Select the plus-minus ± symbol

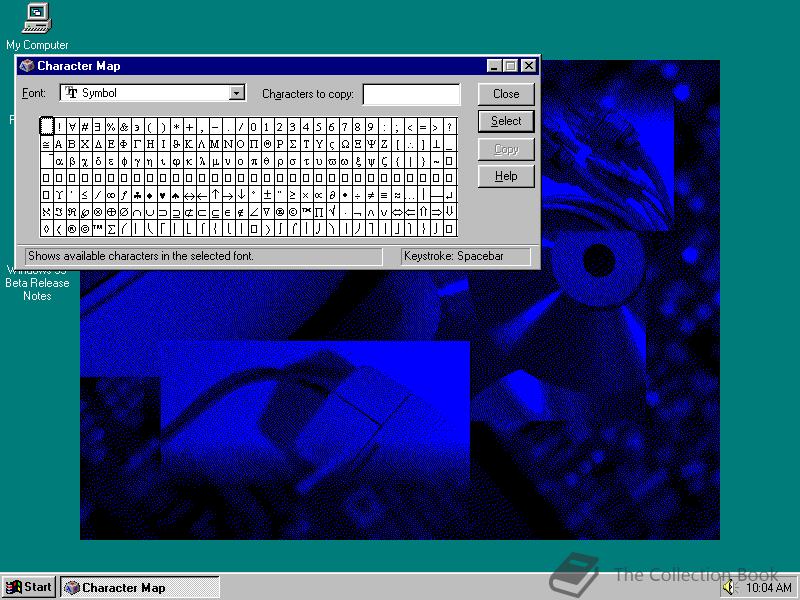pyautogui.click(x=267, y=194)
